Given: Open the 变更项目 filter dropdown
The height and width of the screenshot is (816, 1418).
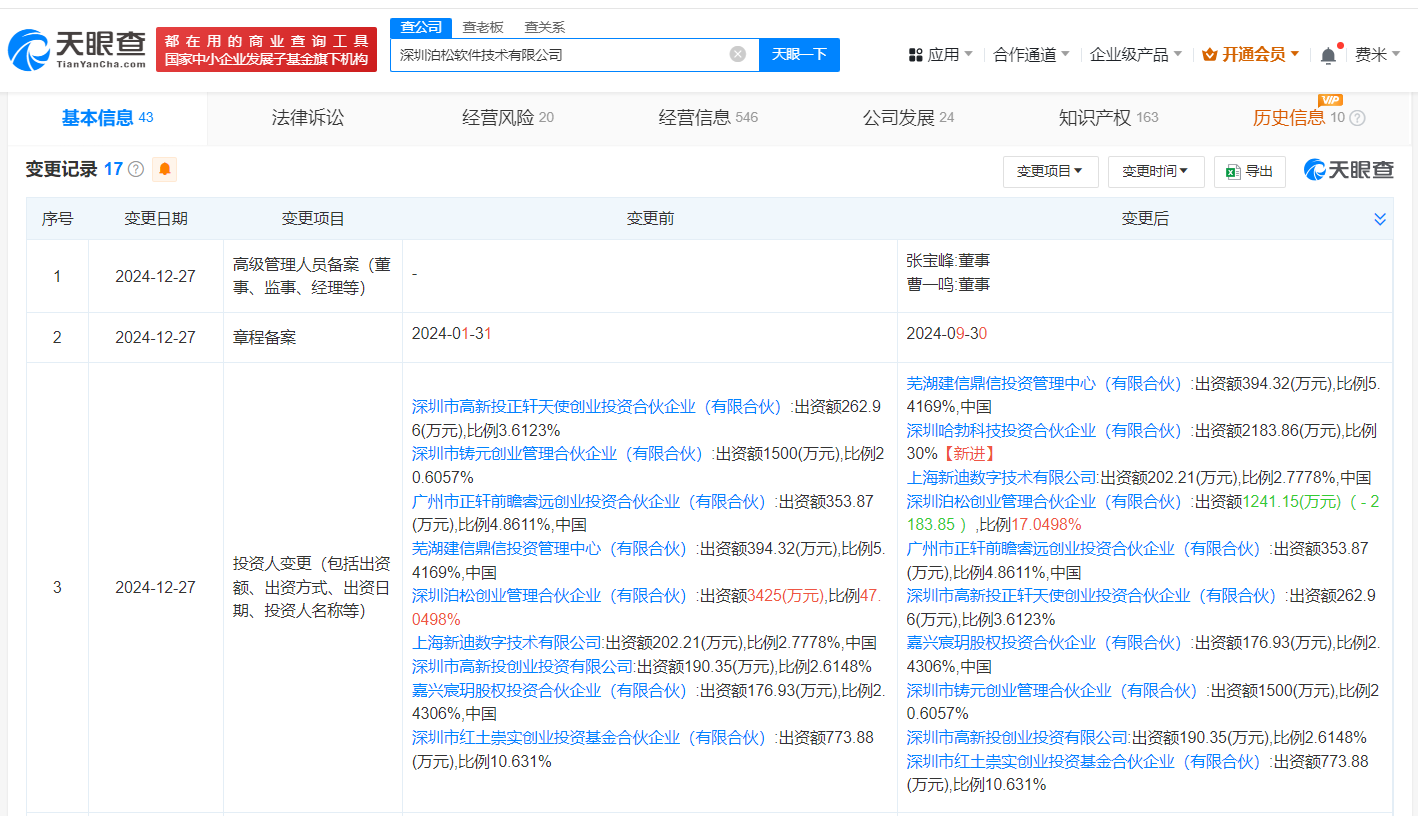Looking at the screenshot, I should point(1050,171).
